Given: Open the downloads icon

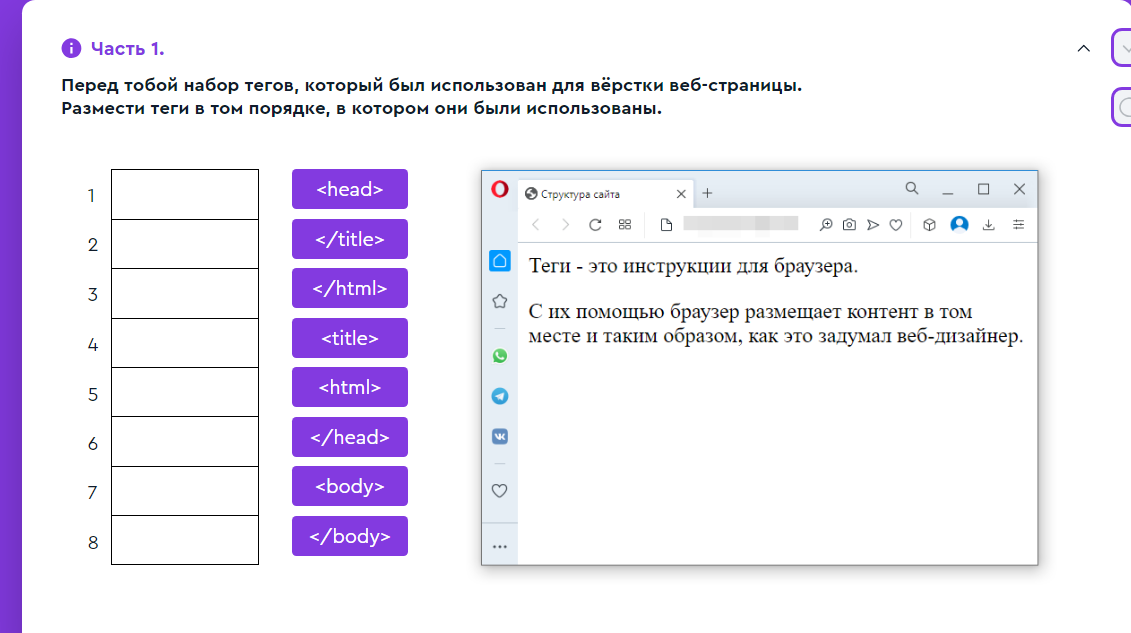Looking at the screenshot, I should (989, 225).
